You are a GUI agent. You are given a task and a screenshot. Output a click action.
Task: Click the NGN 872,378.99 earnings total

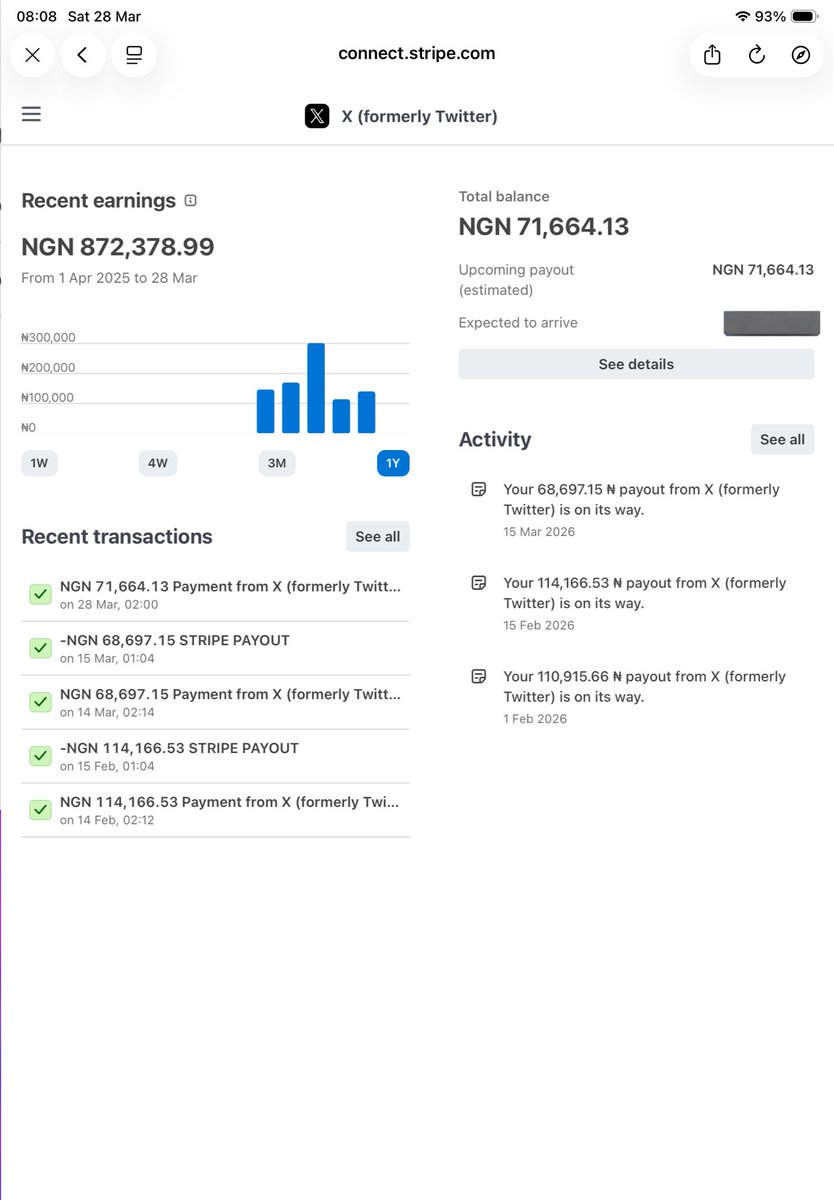click(x=118, y=247)
